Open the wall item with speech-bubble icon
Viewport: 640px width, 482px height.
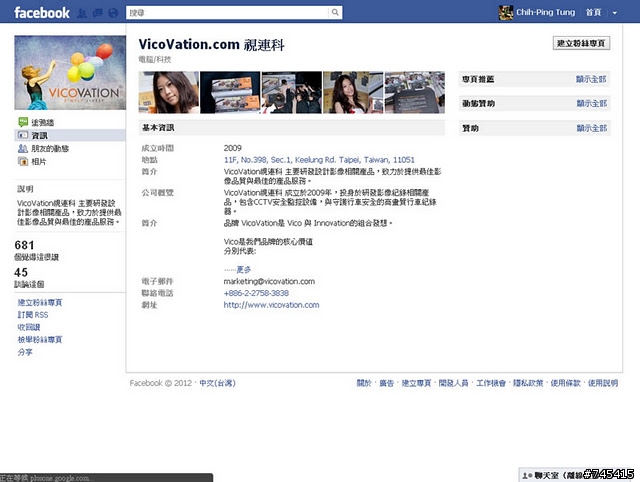click(x=42, y=122)
